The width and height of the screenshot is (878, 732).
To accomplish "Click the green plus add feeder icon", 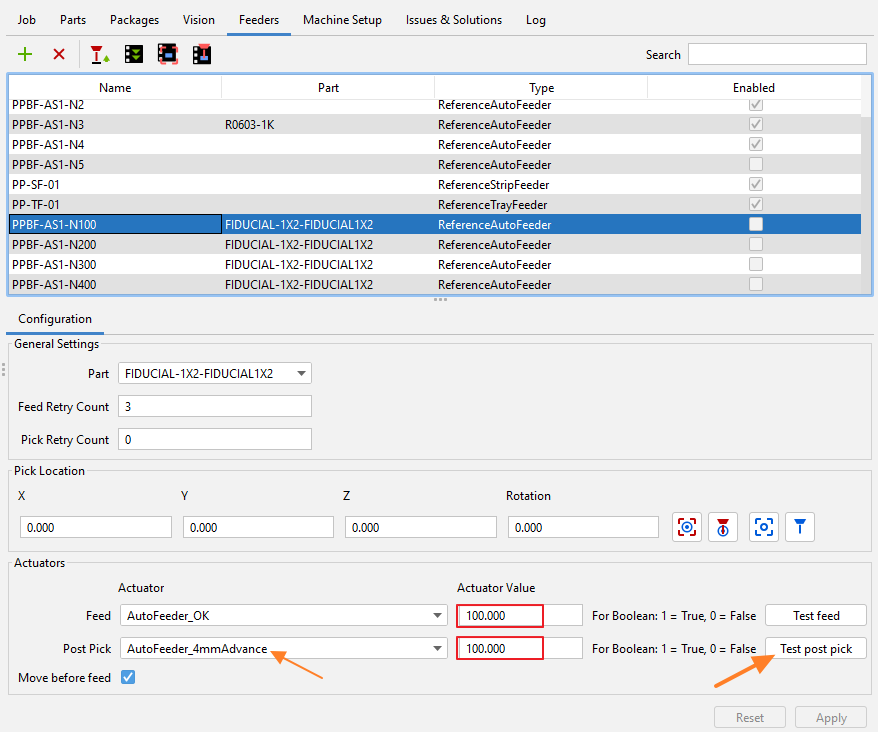I will [x=25, y=54].
